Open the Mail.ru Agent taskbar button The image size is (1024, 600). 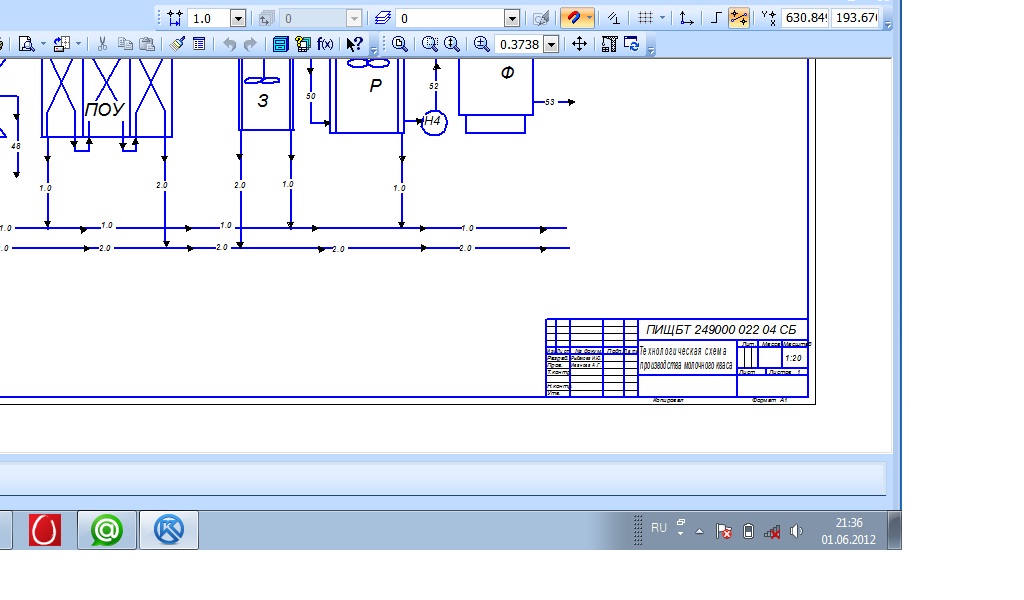[106, 529]
